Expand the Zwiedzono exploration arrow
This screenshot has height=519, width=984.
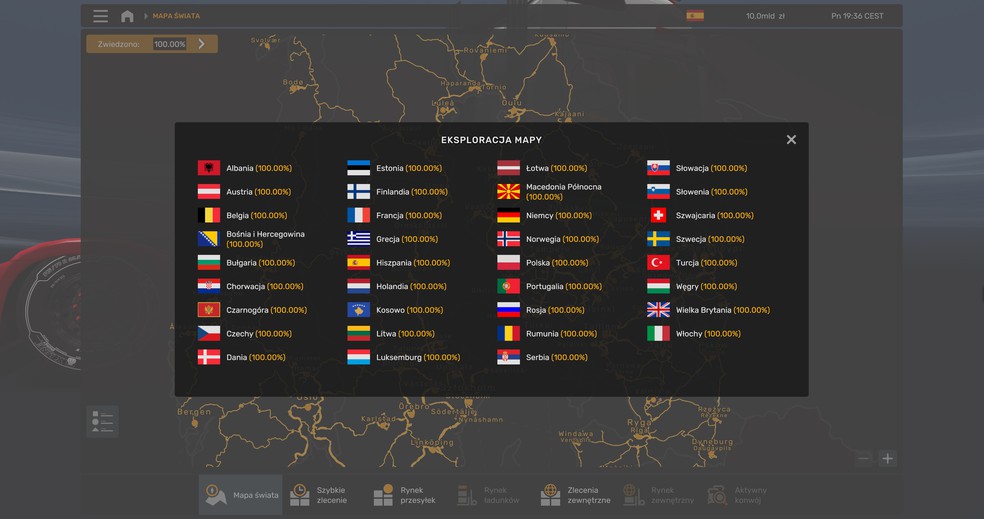pos(201,44)
